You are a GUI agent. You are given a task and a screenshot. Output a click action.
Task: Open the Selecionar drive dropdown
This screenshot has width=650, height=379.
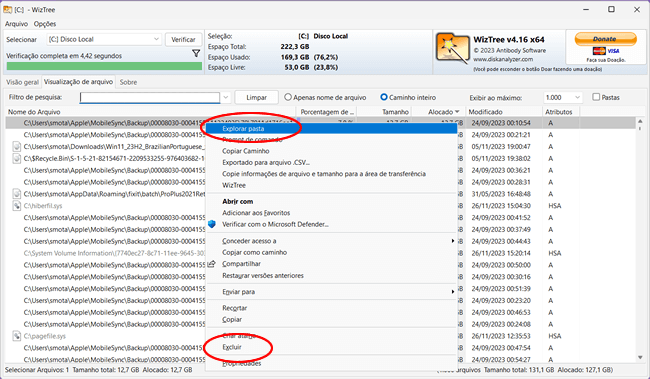point(104,39)
